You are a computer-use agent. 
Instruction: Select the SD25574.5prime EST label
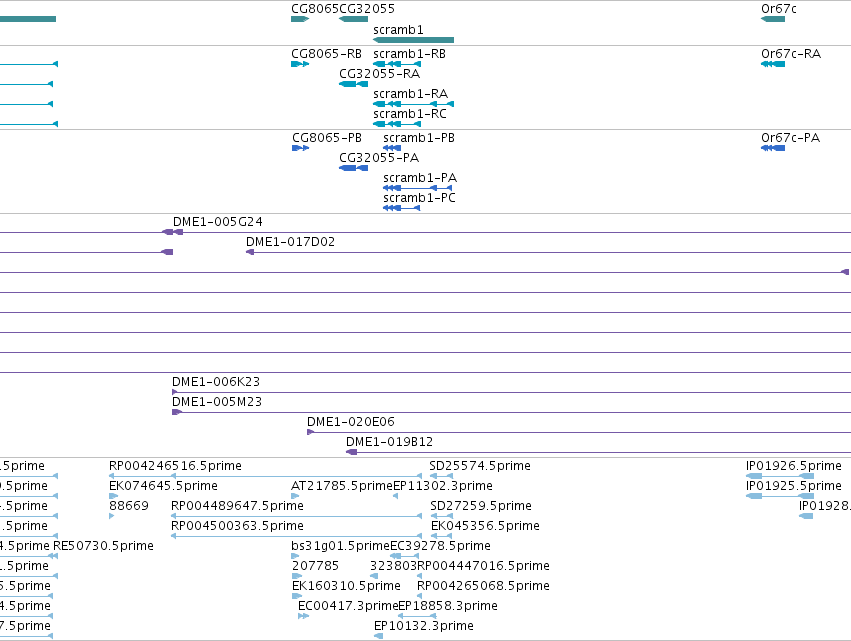coord(480,466)
